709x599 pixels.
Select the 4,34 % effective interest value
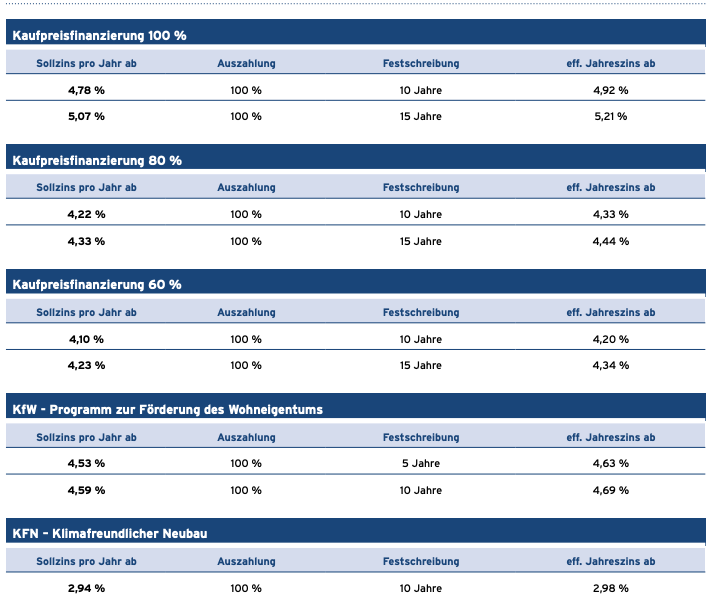point(610,365)
